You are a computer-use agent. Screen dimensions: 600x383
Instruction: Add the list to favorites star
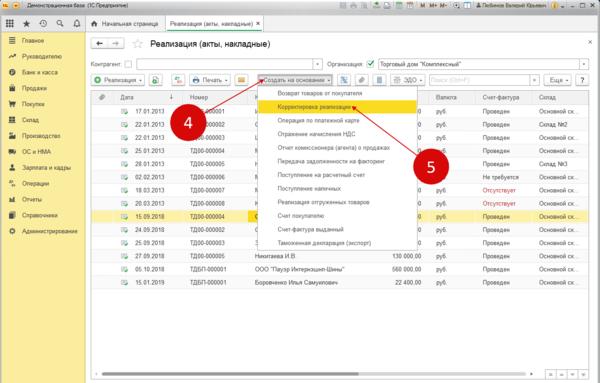pos(137,44)
